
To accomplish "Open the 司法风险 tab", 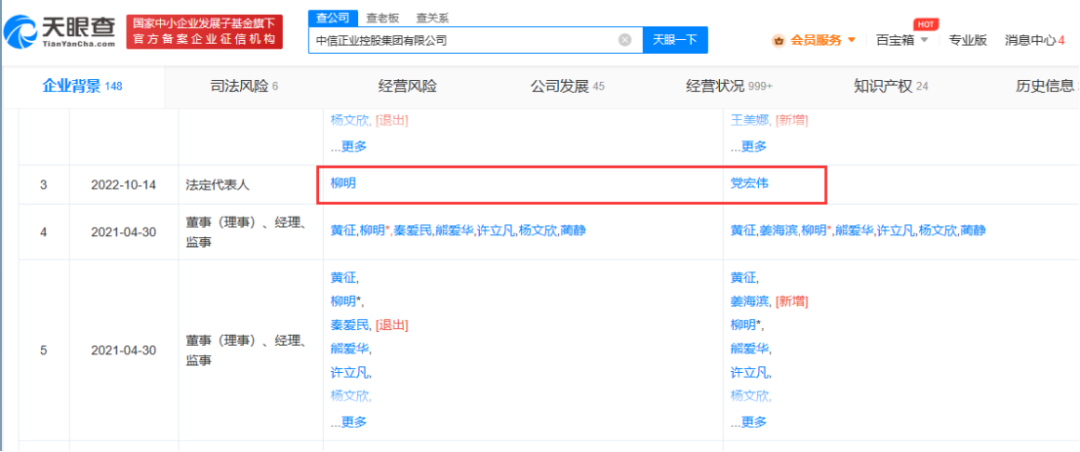I will tap(244, 87).
